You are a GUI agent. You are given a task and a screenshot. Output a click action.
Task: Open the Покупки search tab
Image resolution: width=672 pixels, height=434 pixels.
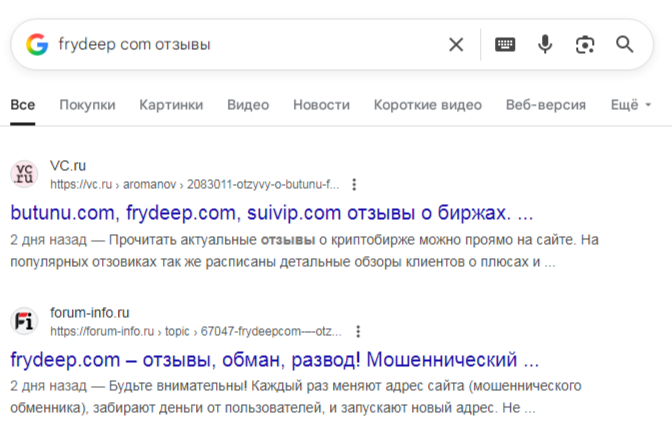[x=87, y=105]
